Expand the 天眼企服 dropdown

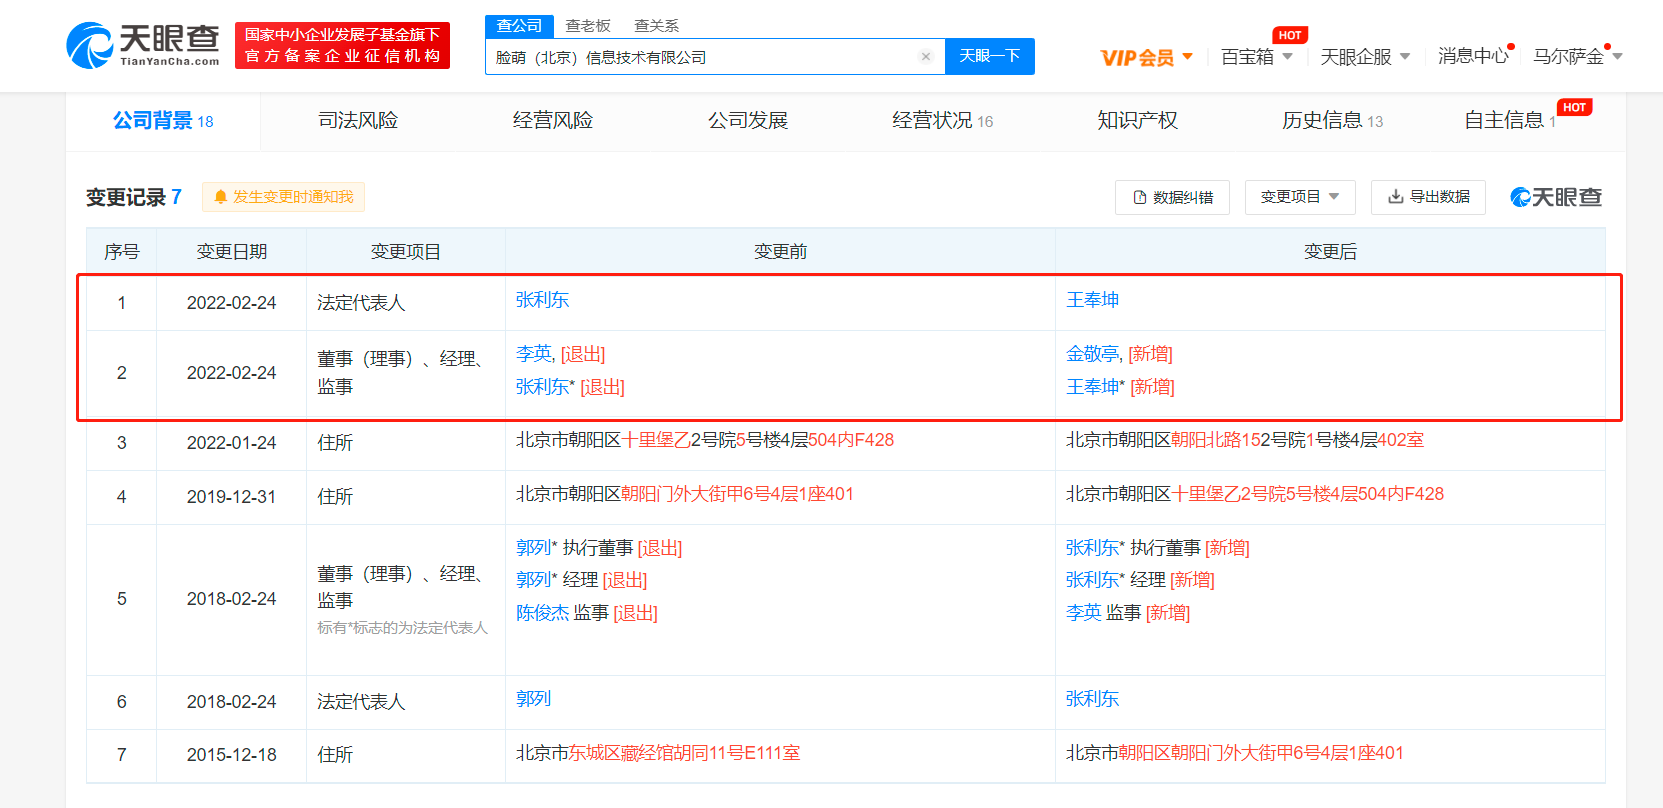tap(1365, 57)
